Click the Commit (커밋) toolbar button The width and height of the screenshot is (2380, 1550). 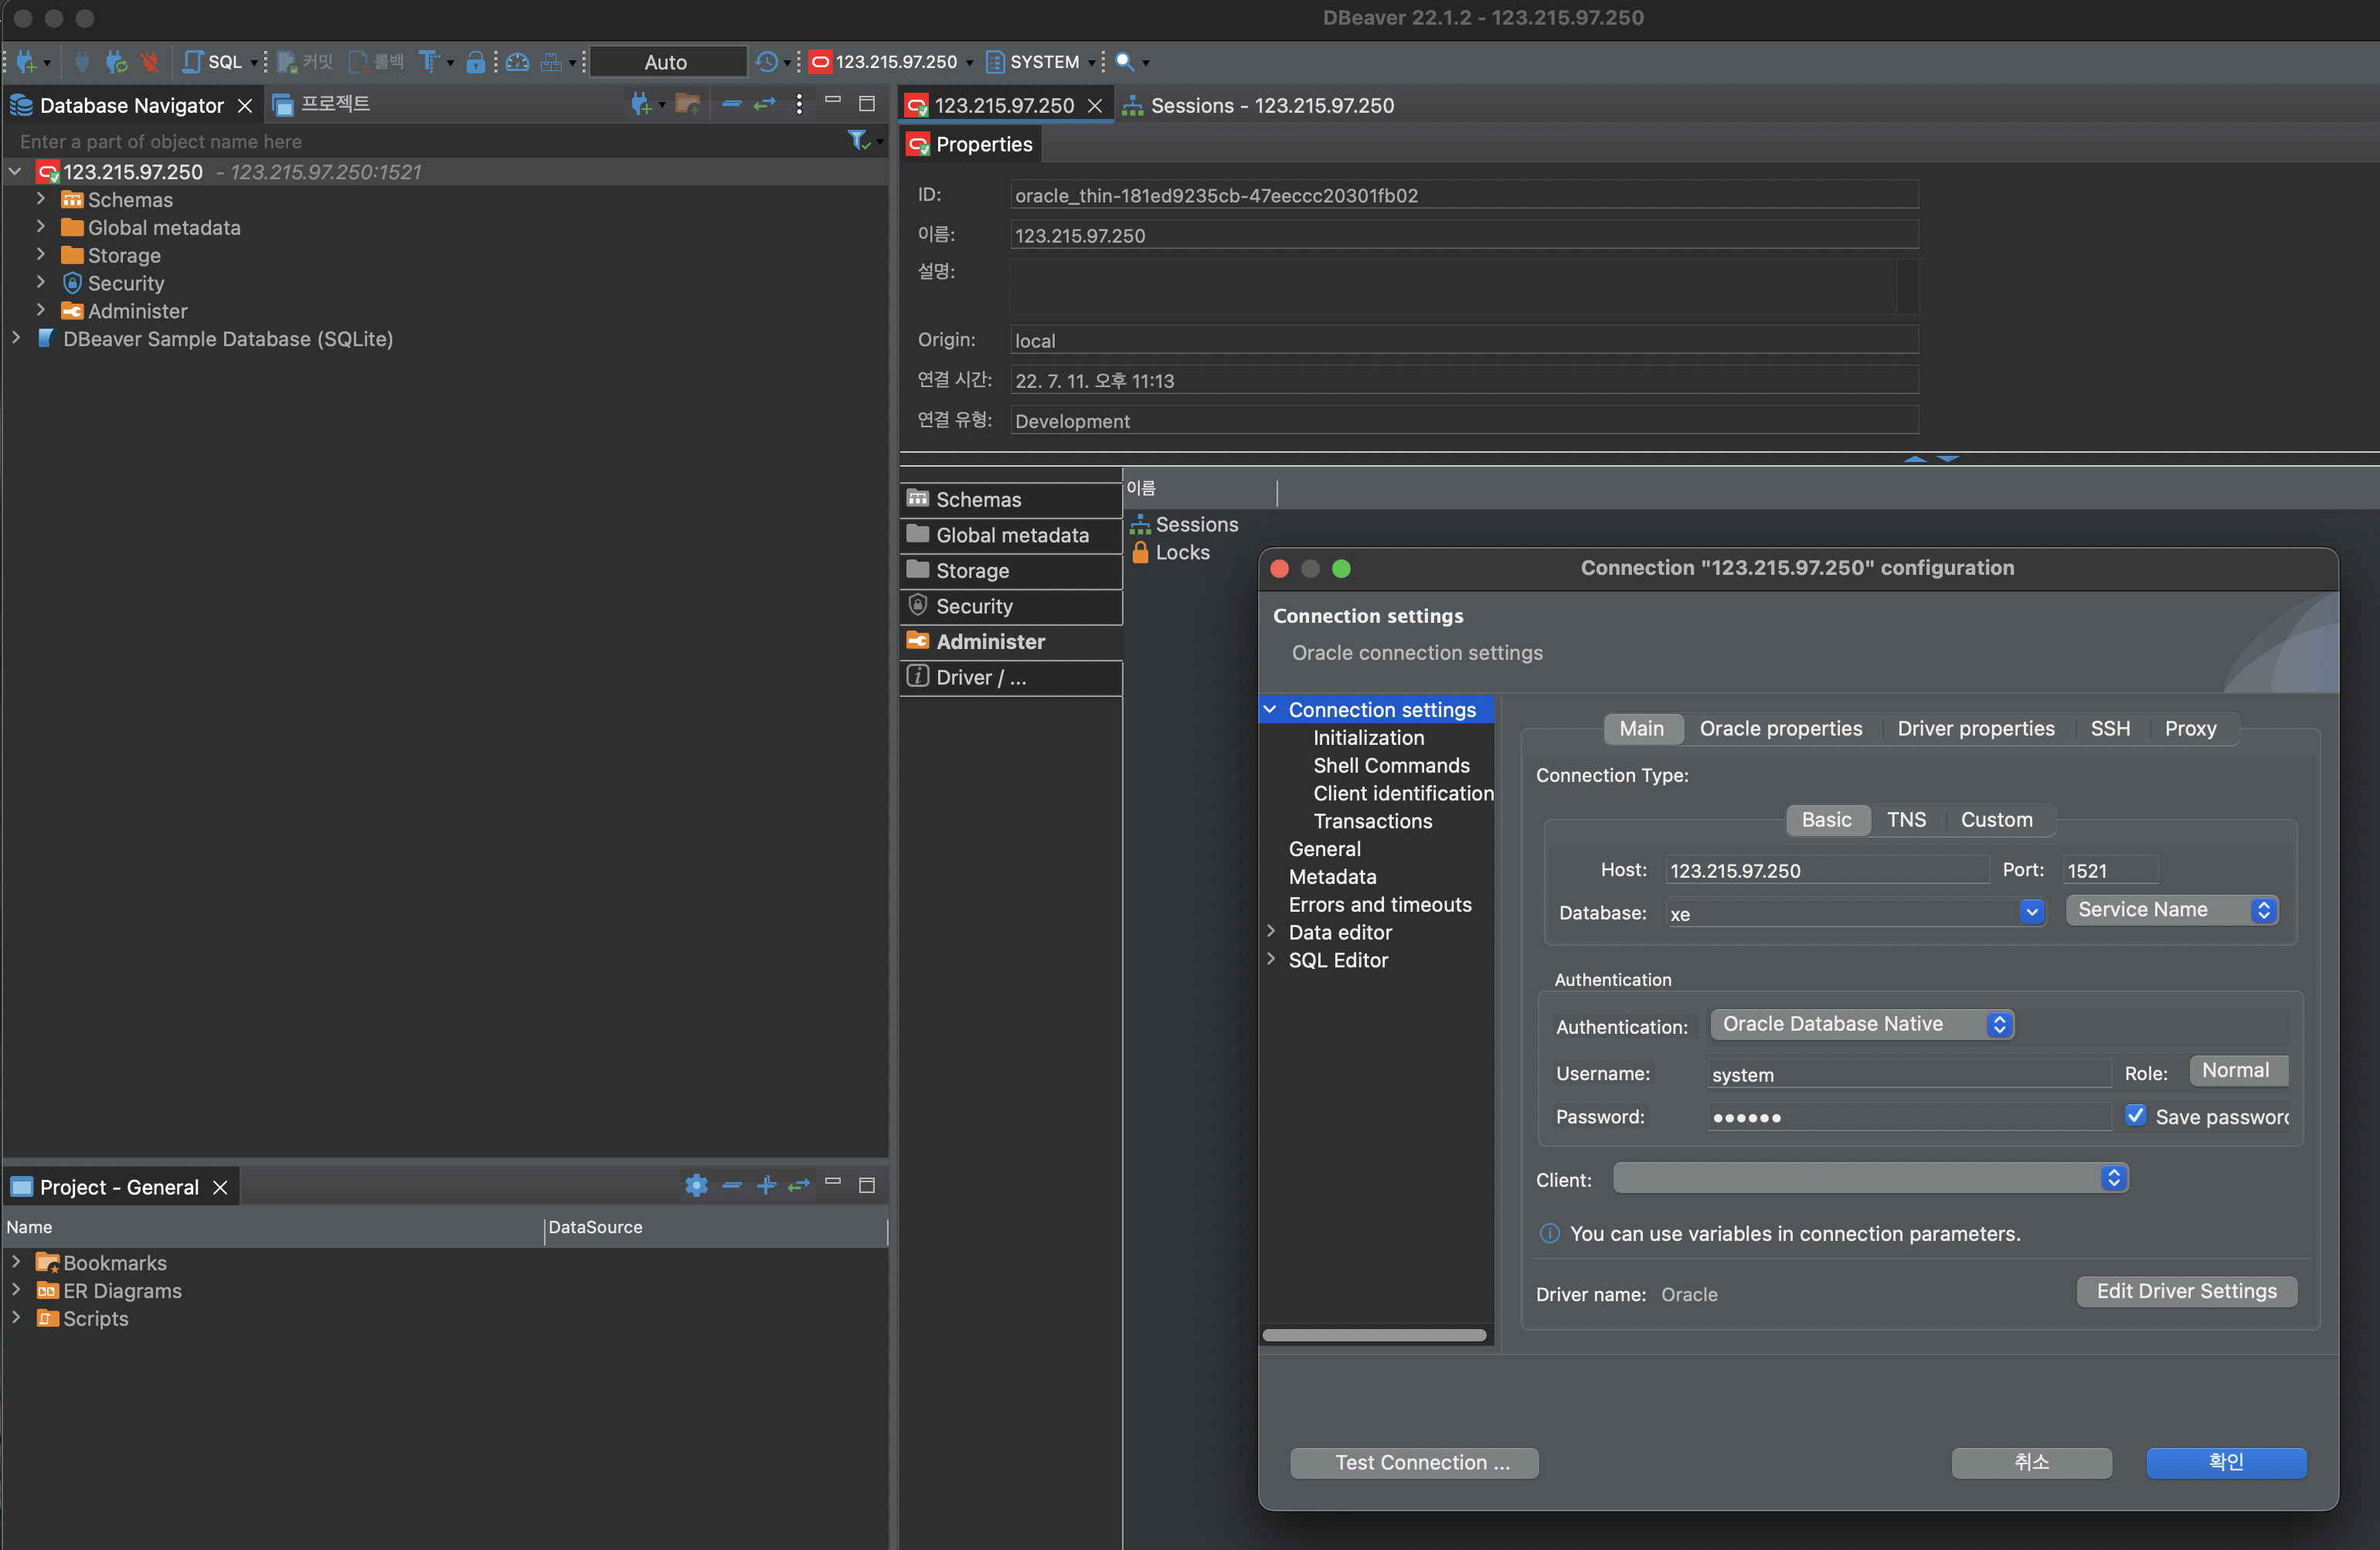(304, 62)
